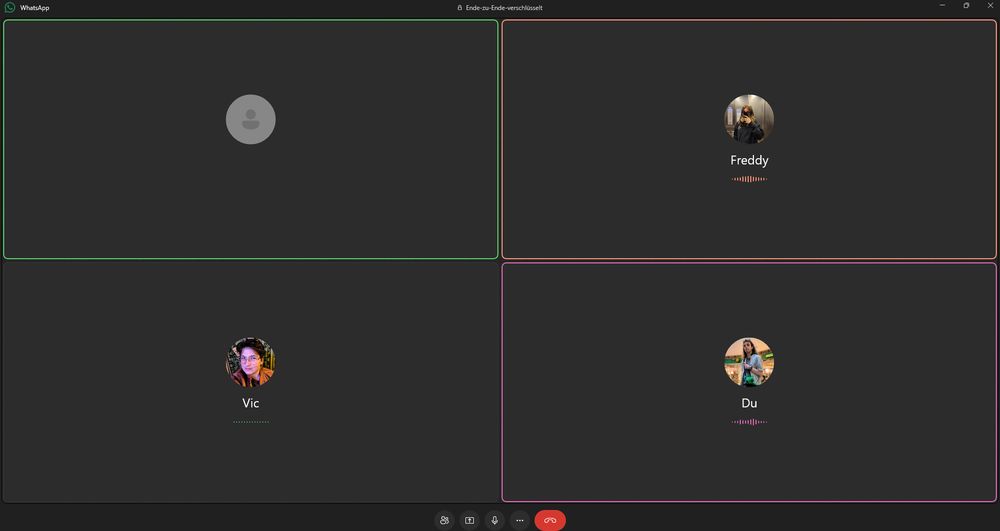Select the name label Du

coord(749,403)
